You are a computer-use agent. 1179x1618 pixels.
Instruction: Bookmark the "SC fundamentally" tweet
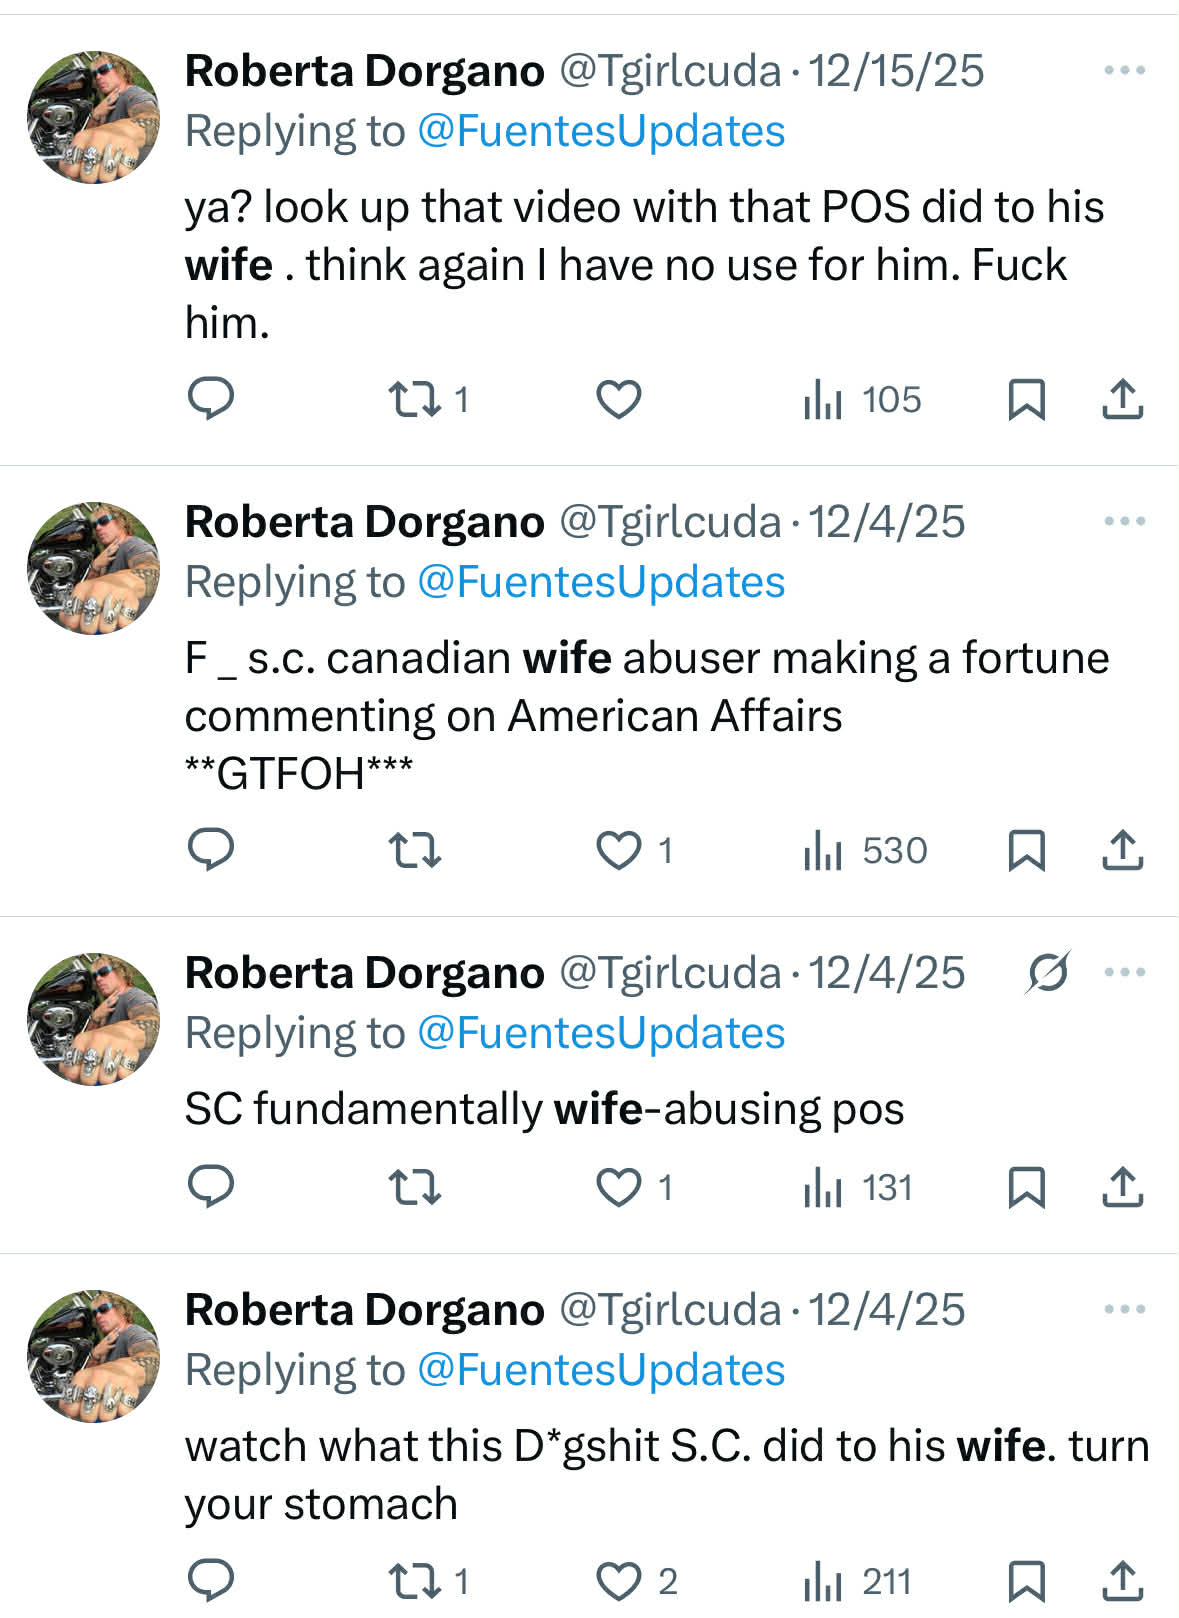point(1026,1187)
